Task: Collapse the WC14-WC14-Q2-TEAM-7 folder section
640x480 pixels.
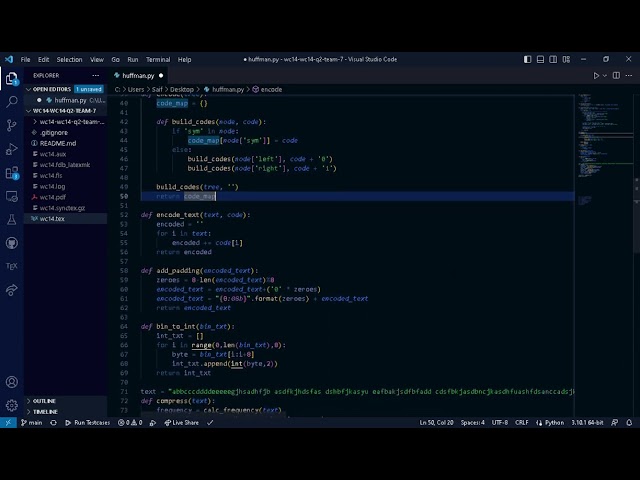Action: tap(65, 111)
